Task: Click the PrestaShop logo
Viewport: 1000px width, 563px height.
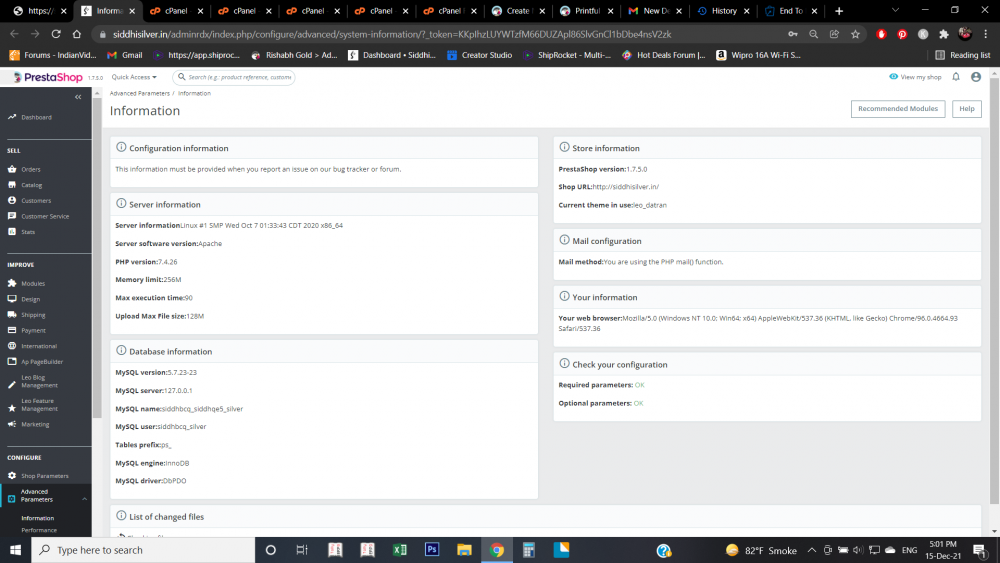Action: [48, 77]
